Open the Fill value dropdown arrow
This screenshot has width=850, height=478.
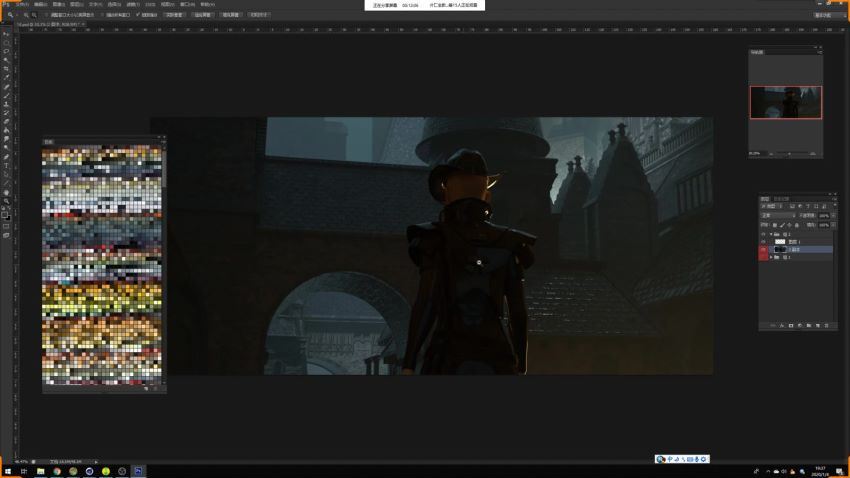tap(833, 225)
